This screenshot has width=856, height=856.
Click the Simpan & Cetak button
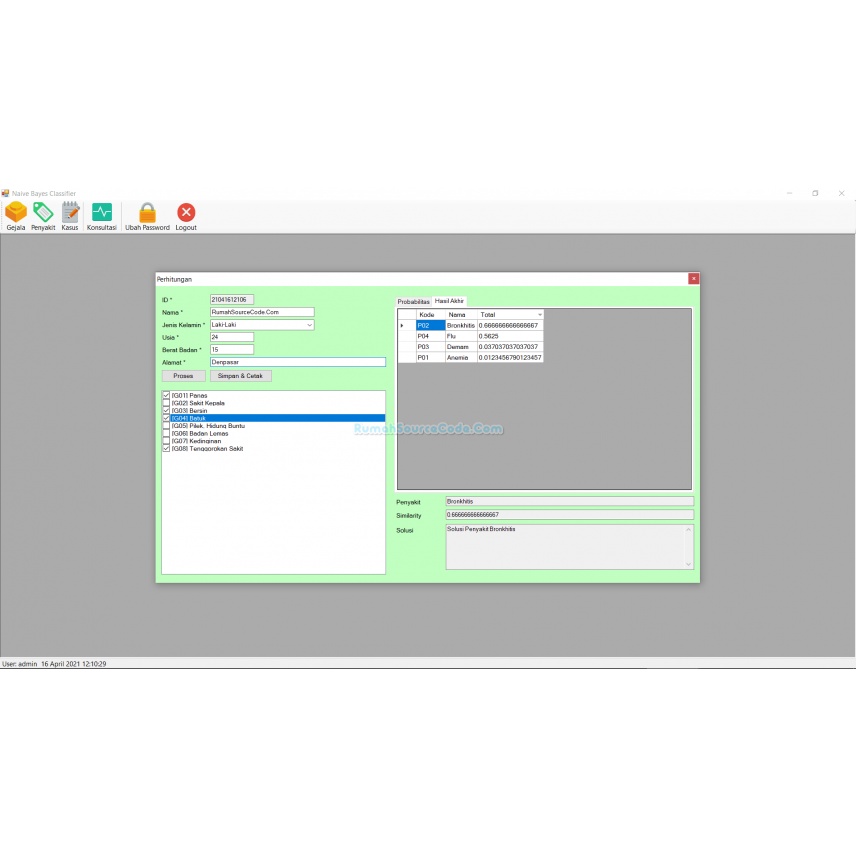(x=241, y=376)
